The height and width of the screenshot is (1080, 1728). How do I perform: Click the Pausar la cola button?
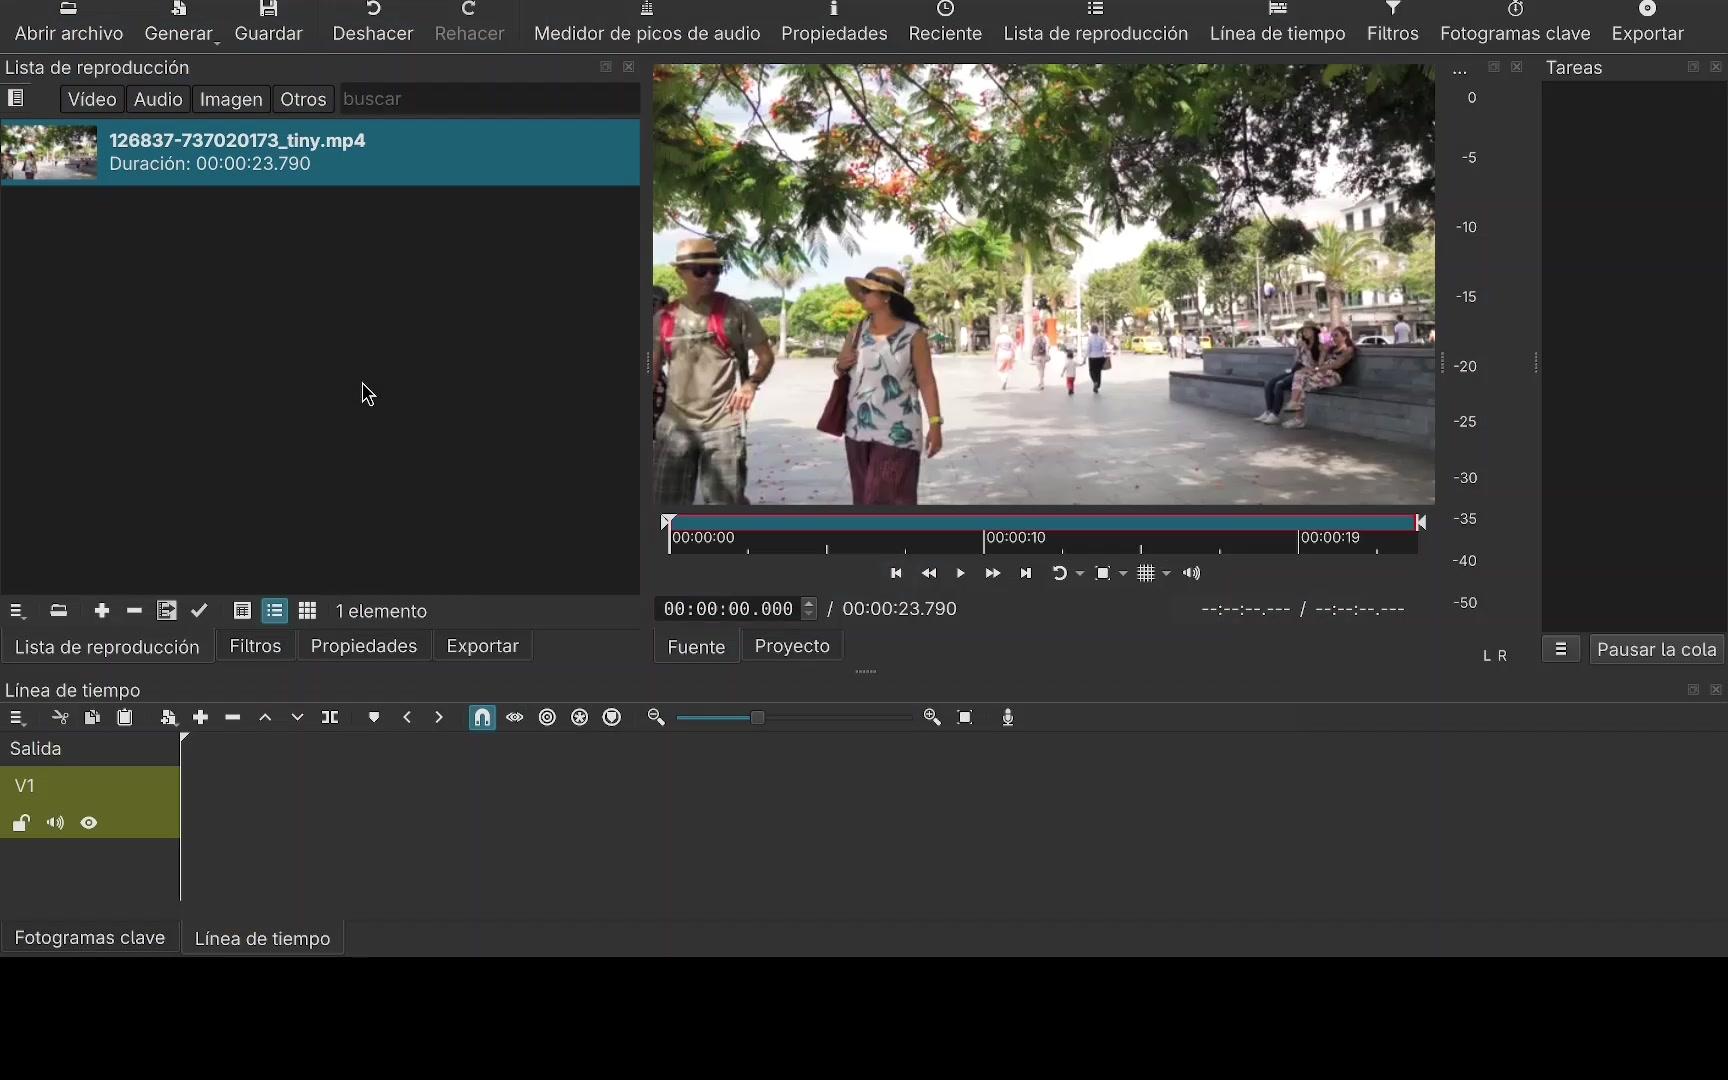tap(1656, 649)
